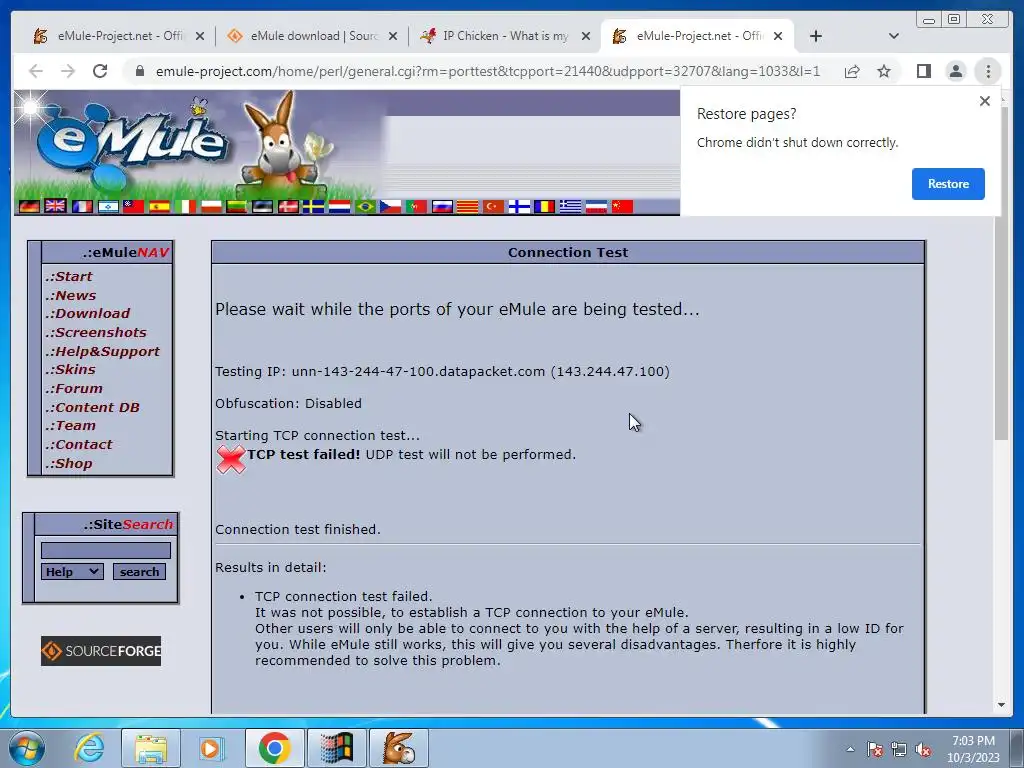Select the Danish flag language
The image size is (1024, 768).
tap(289, 206)
